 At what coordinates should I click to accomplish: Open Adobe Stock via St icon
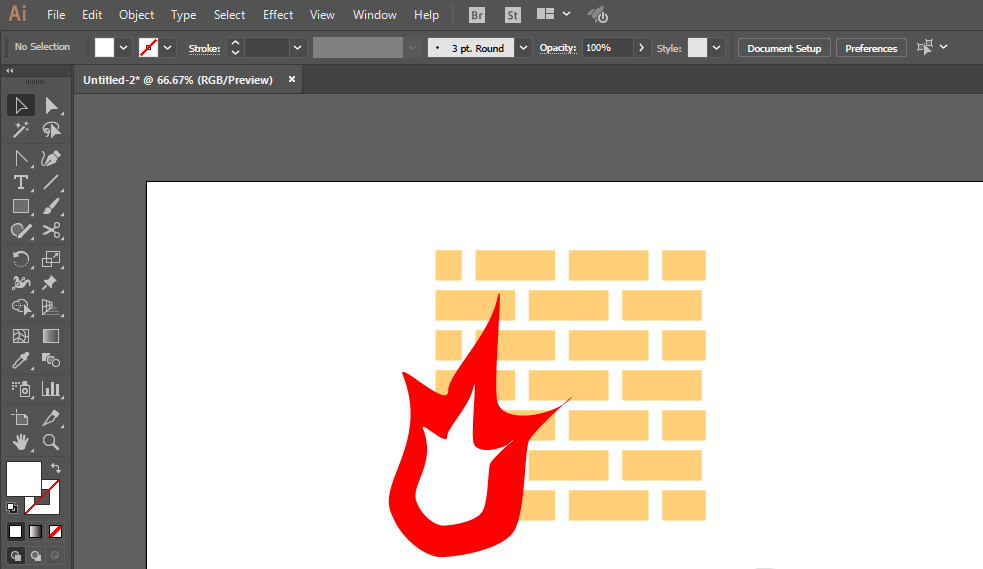(x=513, y=15)
